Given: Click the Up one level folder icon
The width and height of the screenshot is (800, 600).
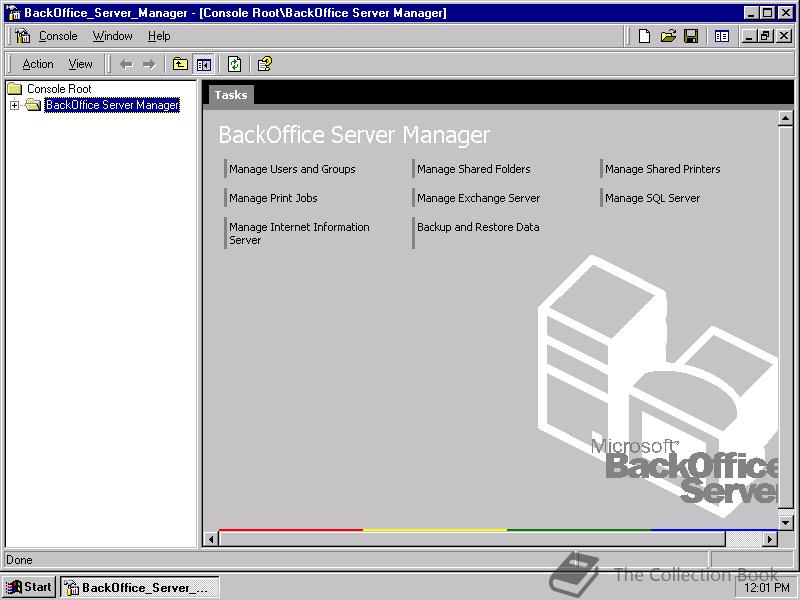Looking at the screenshot, I should [180, 64].
